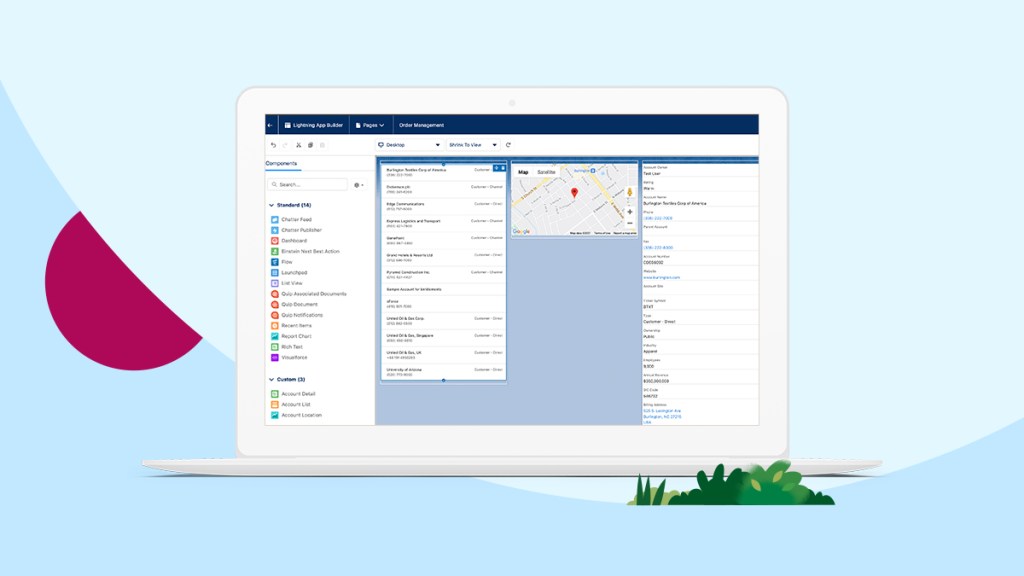Click the refresh icon beside Shrink To View
The height and width of the screenshot is (576, 1024).
click(508, 145)
